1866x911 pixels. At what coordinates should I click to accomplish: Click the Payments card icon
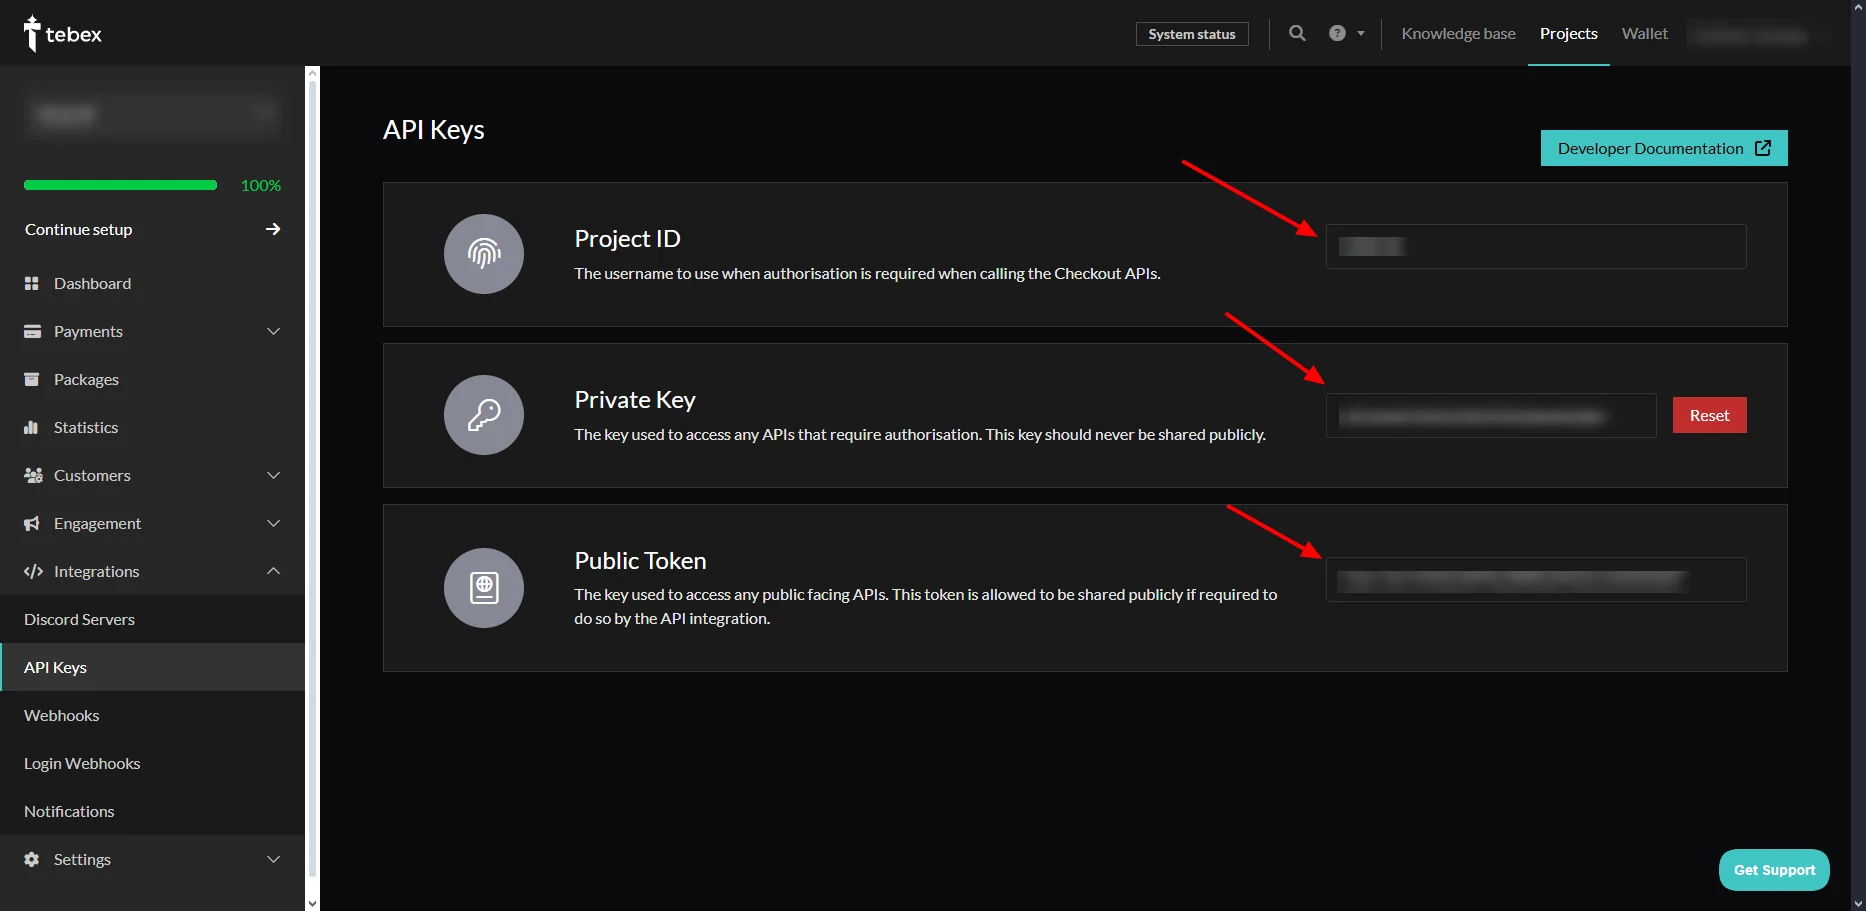pos(32,332)
